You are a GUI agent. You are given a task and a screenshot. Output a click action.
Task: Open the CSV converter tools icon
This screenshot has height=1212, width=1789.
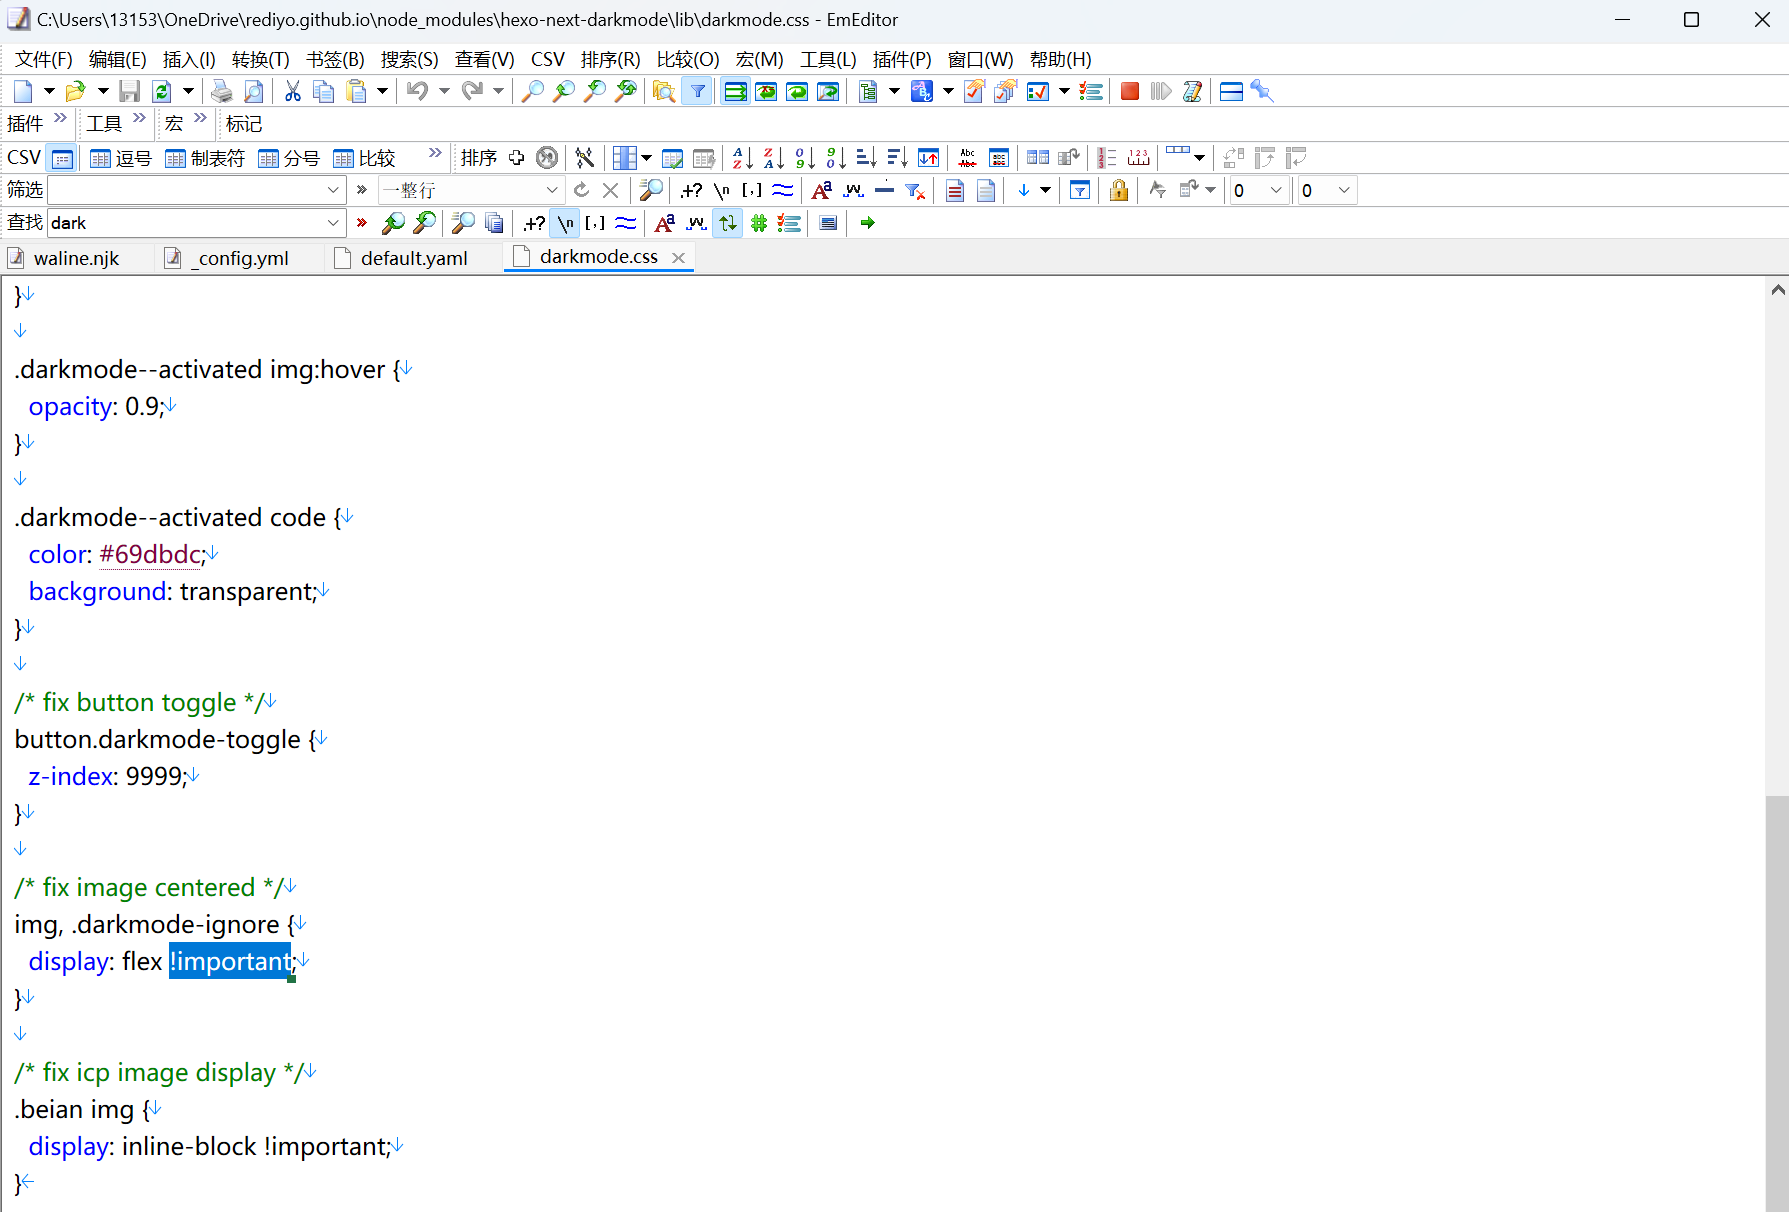coord(585,158)
